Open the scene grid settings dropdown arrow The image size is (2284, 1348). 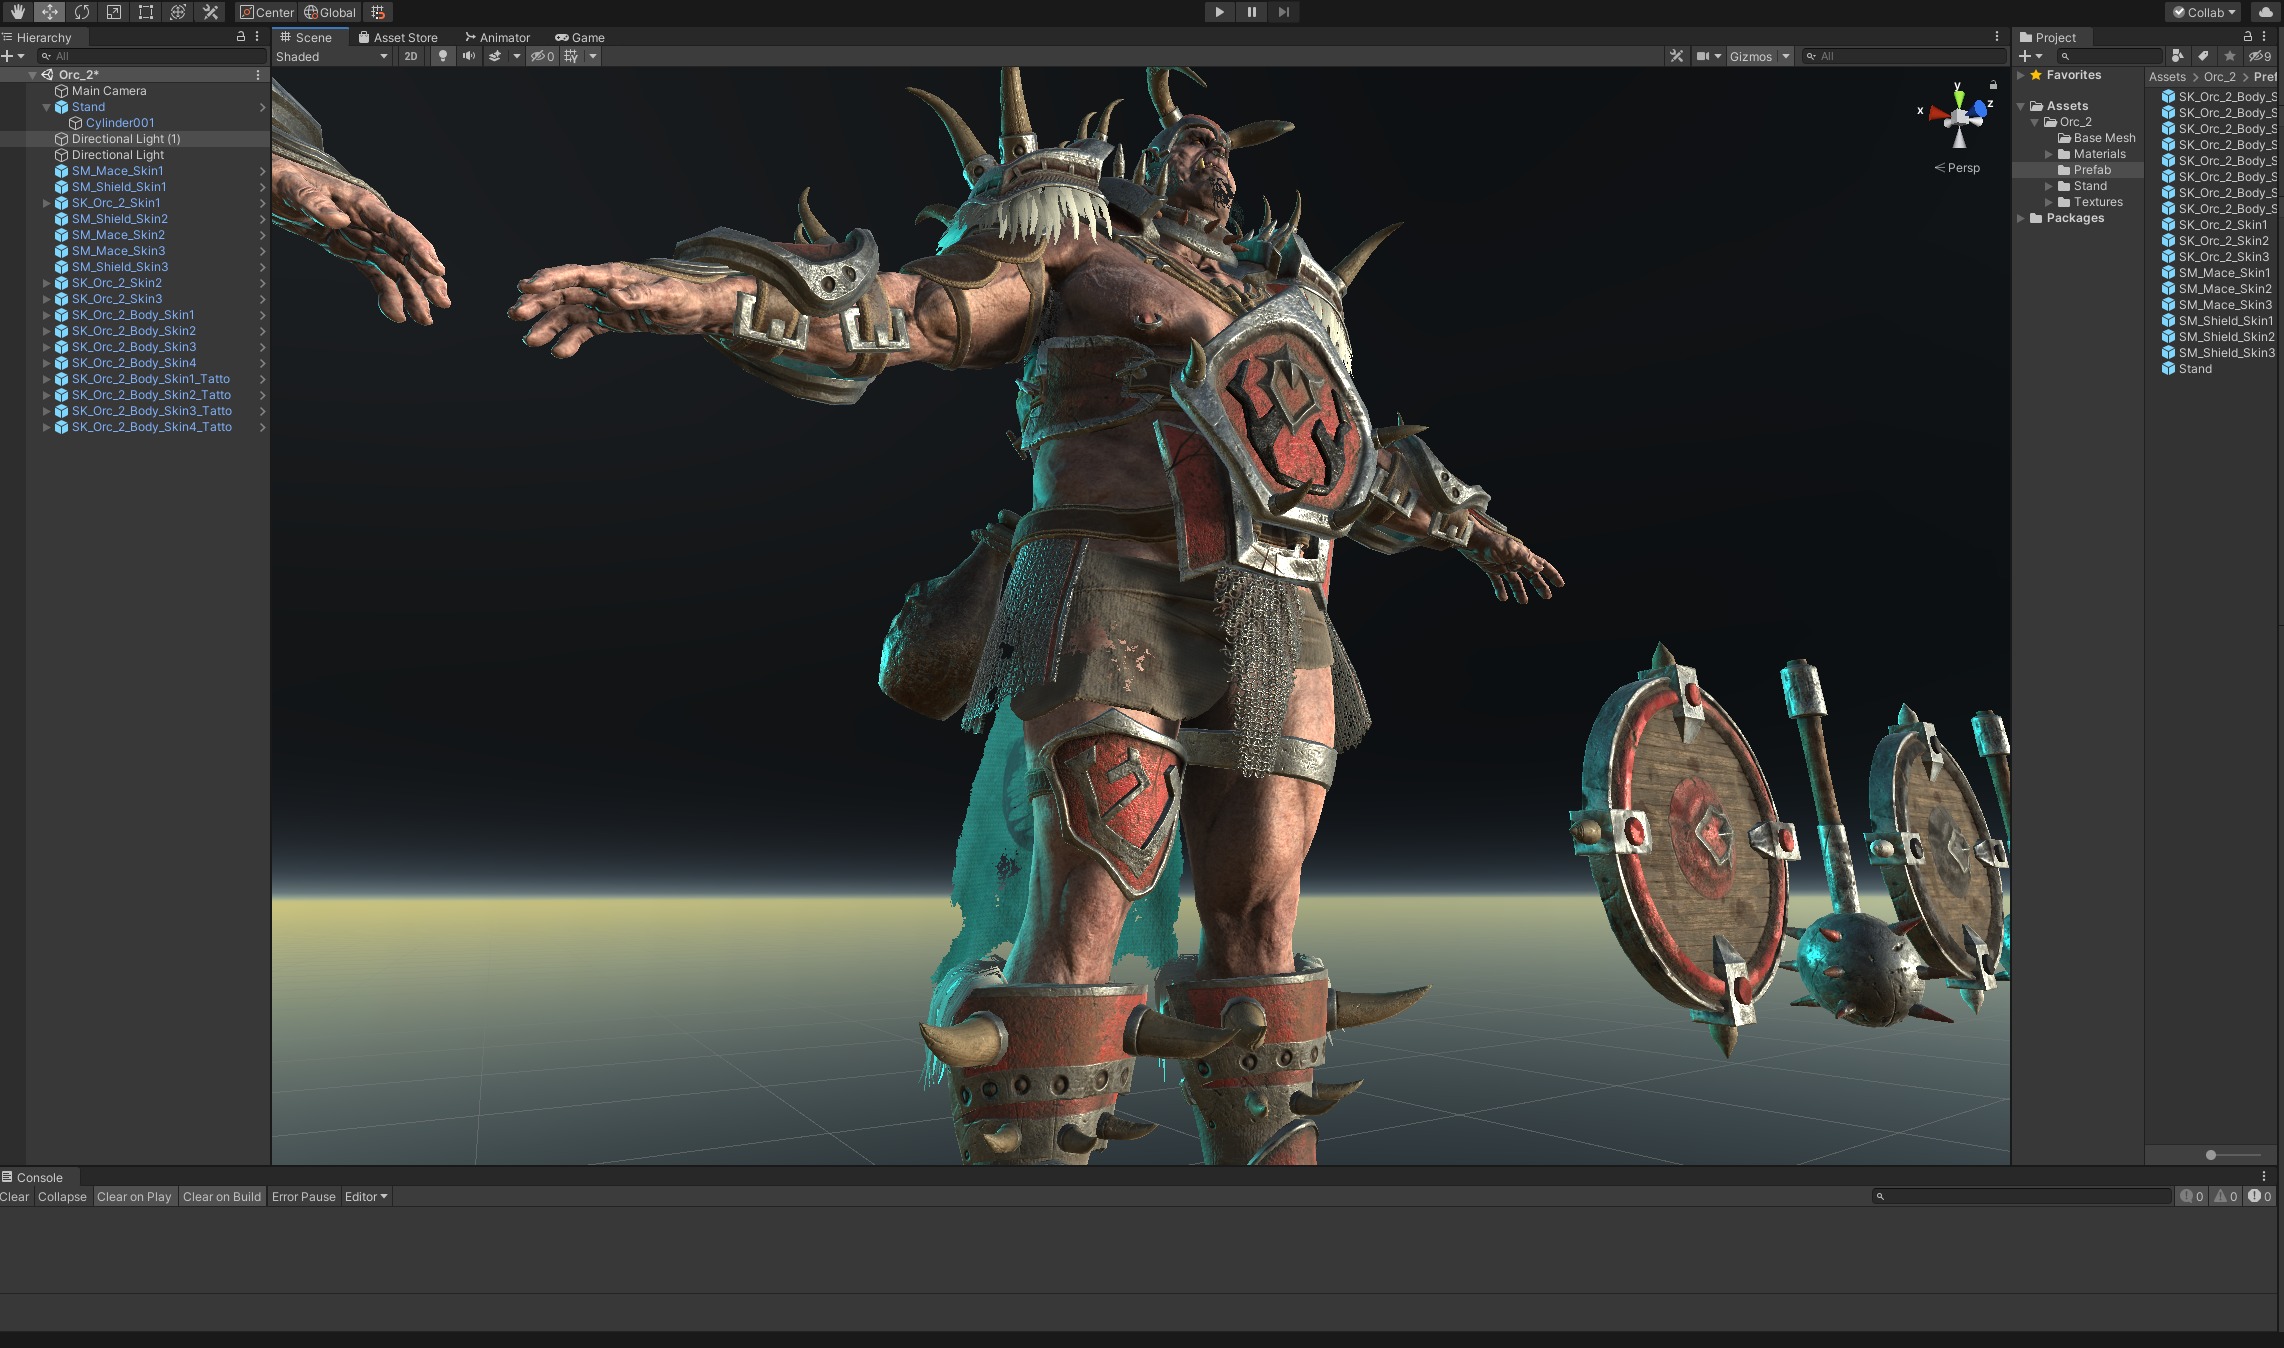click(593, 56)
